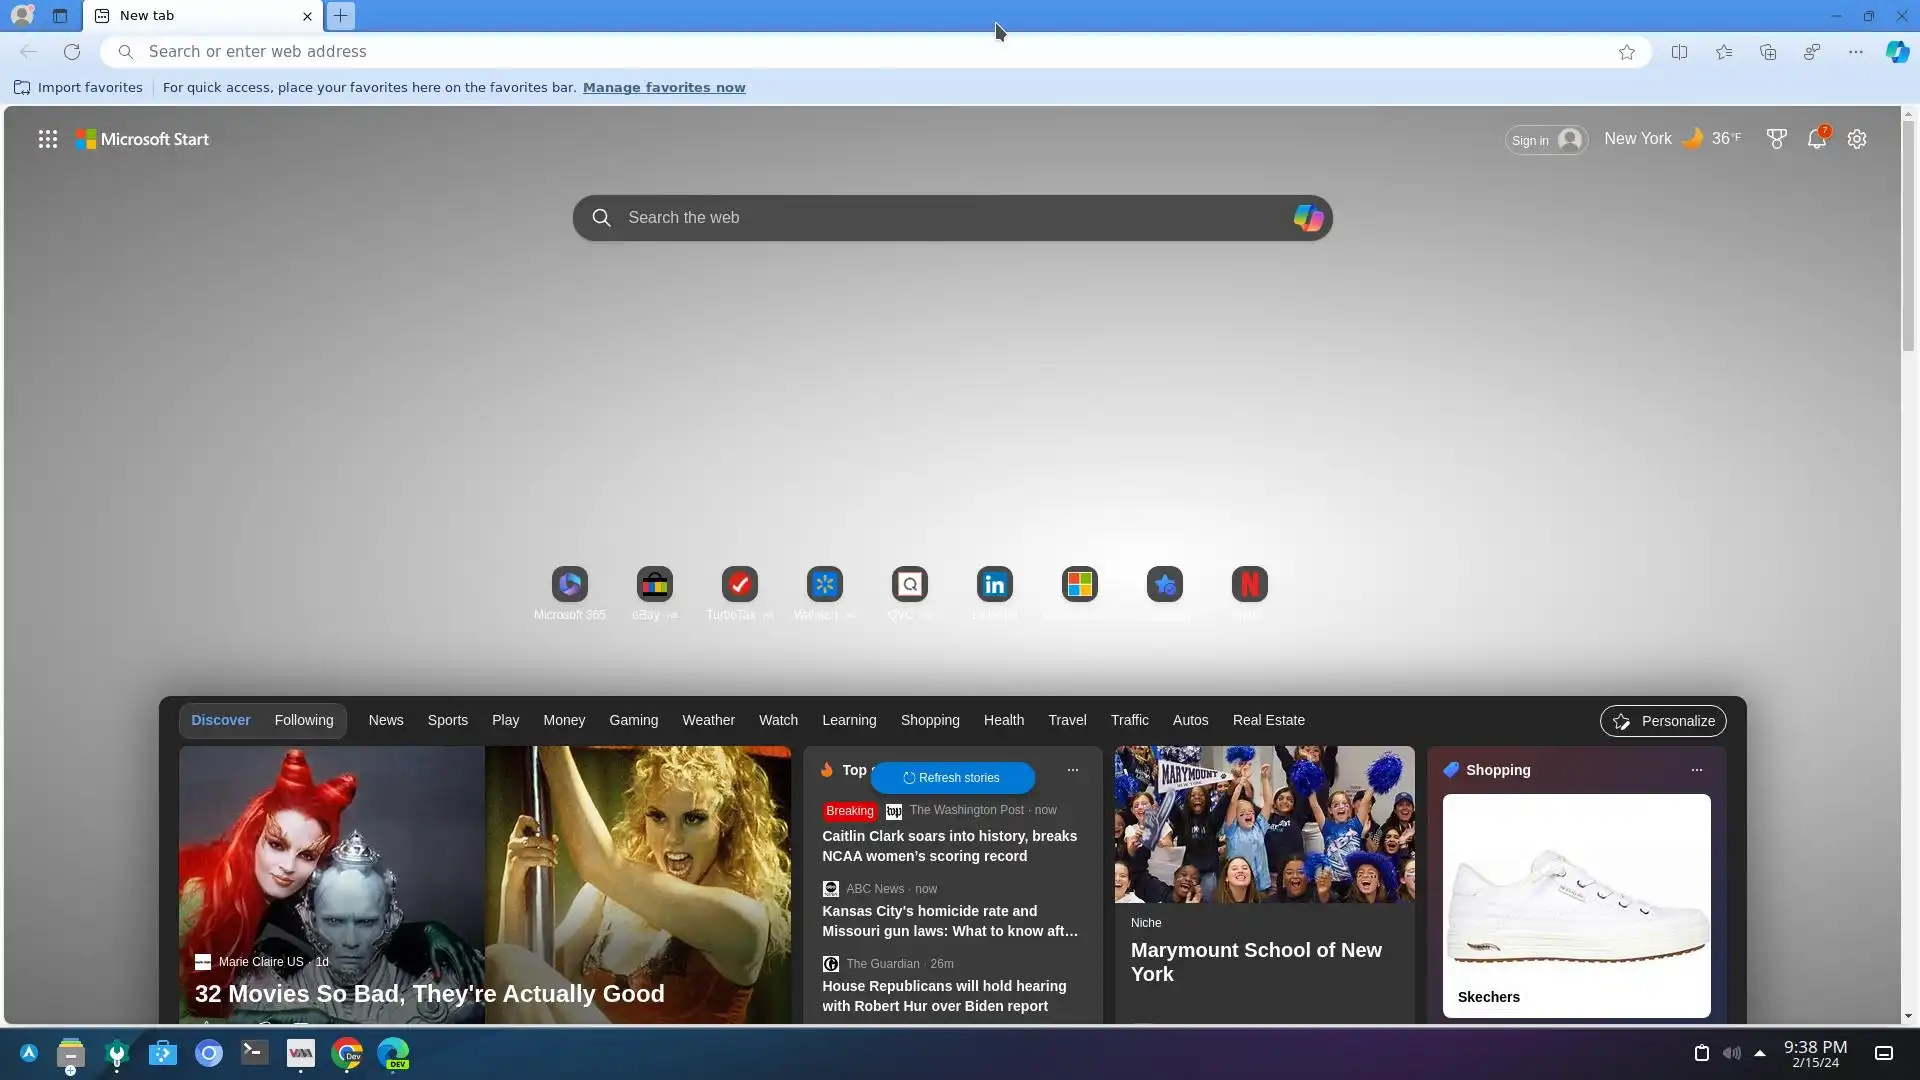Open the app launcher grid menu
The image size is (1920, 1080).
coord(47,139)
